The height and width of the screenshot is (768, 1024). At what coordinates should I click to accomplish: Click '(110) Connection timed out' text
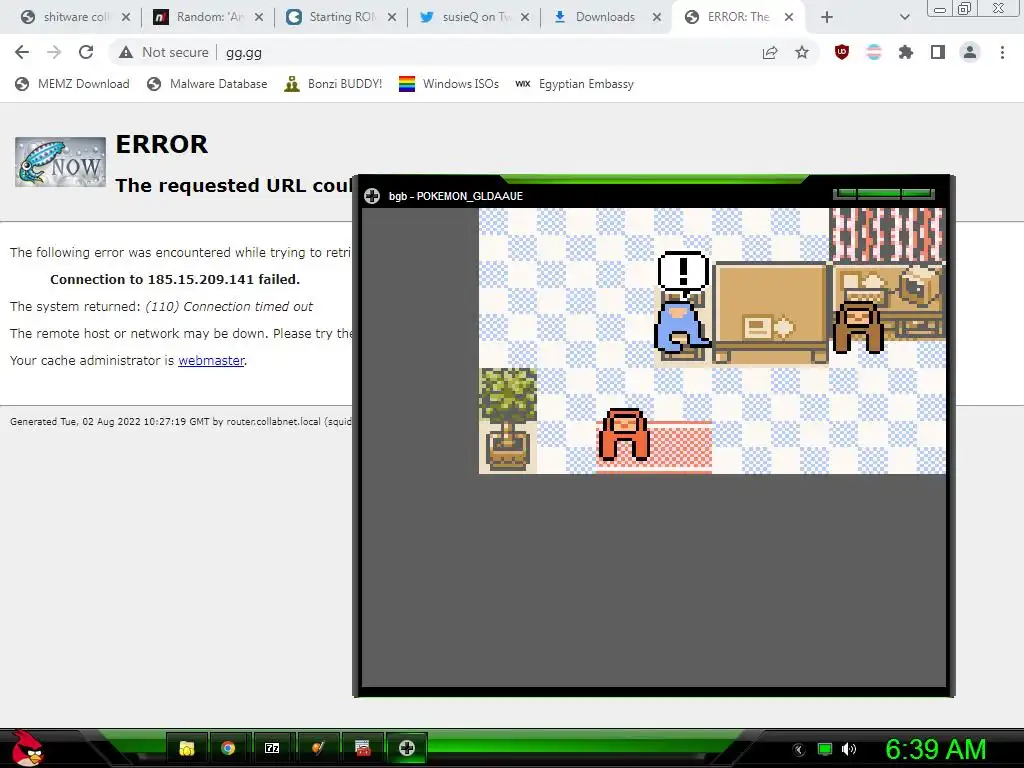point(229,306)
